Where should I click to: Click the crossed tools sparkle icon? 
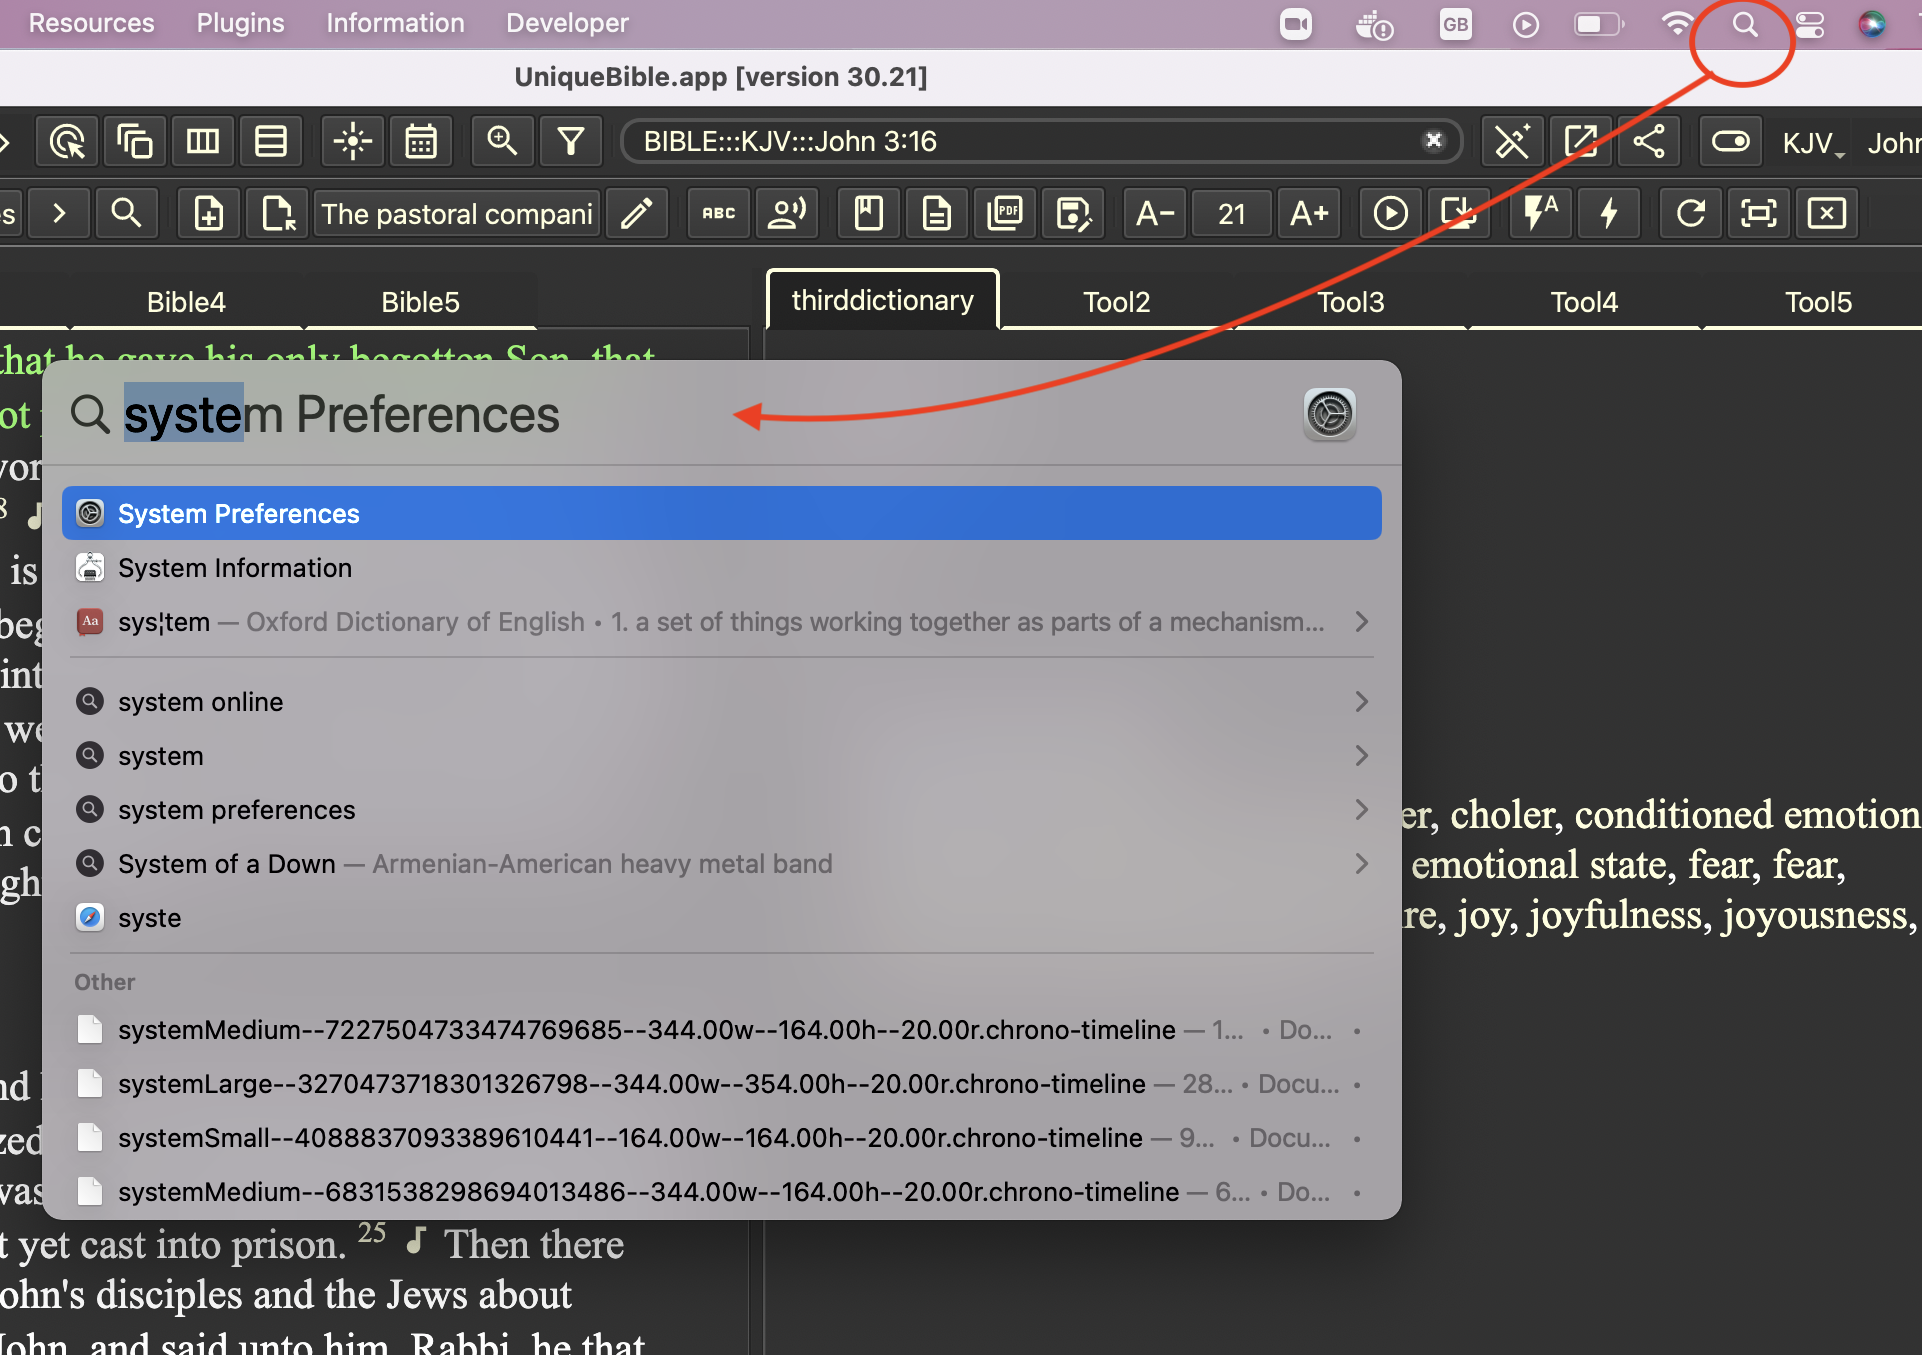coord(1512,141)
